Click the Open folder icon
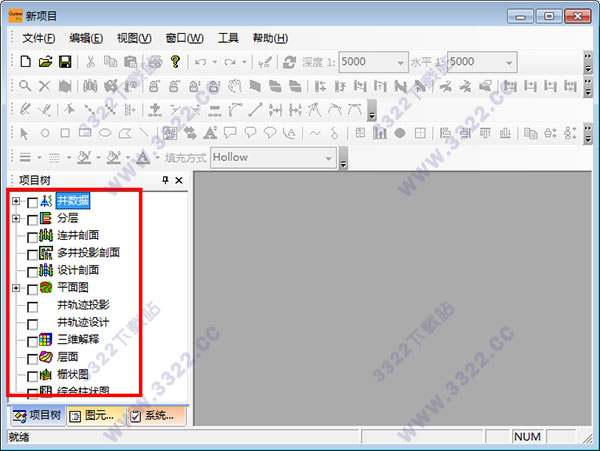600x451 pixels. pos(45,62)
